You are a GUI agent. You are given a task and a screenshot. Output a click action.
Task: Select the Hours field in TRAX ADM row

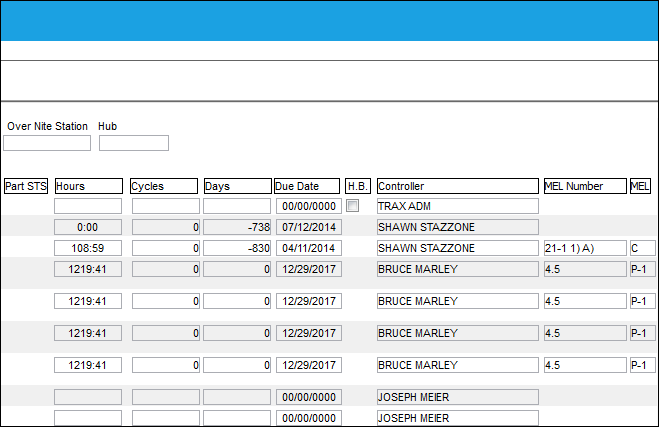88,206
